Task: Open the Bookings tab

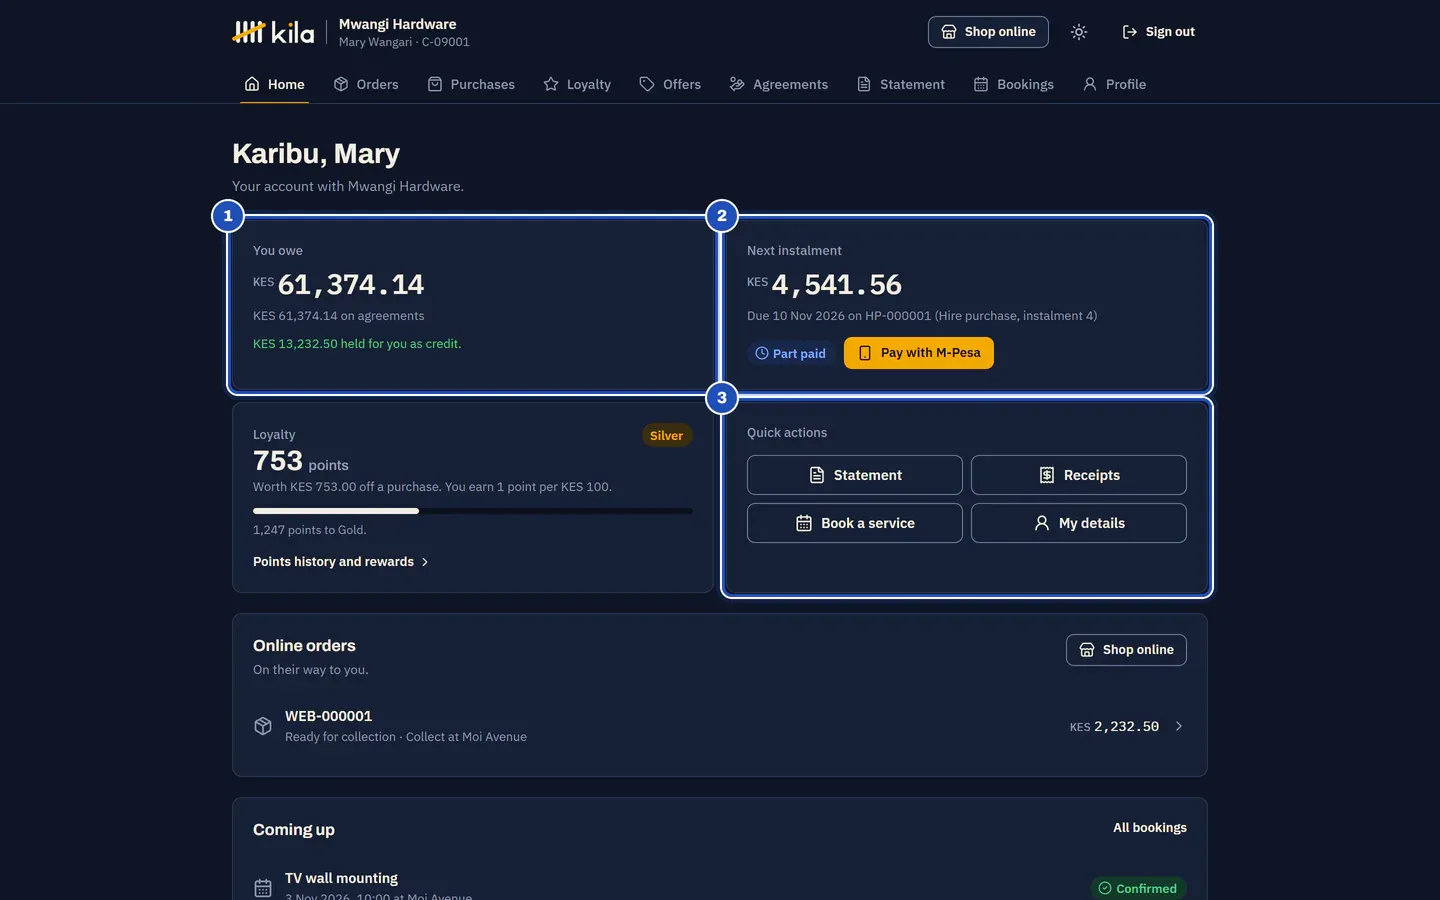Action: click(x=1014, y=84)
